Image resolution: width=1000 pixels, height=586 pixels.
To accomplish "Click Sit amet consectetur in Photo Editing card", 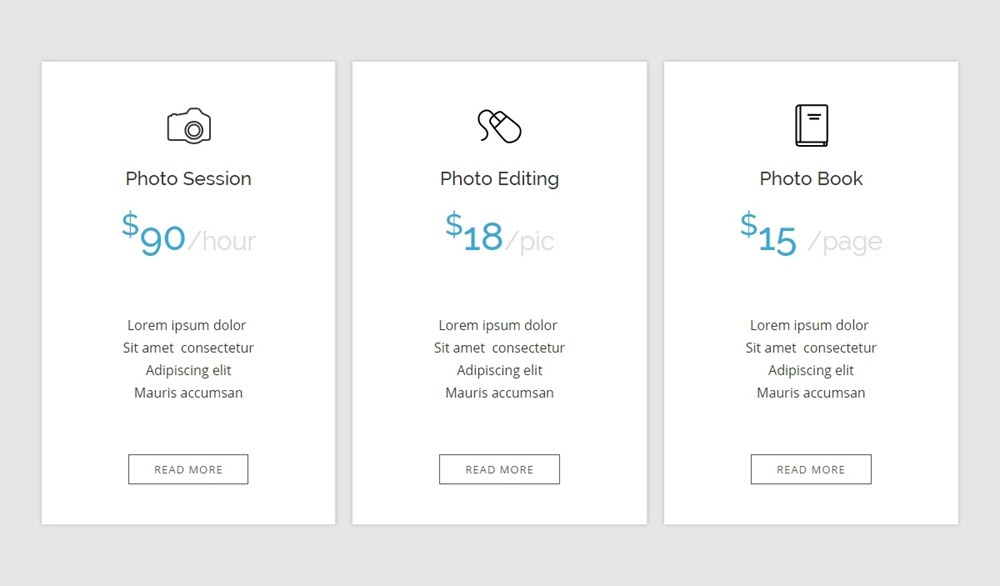I will coord(499,348).
